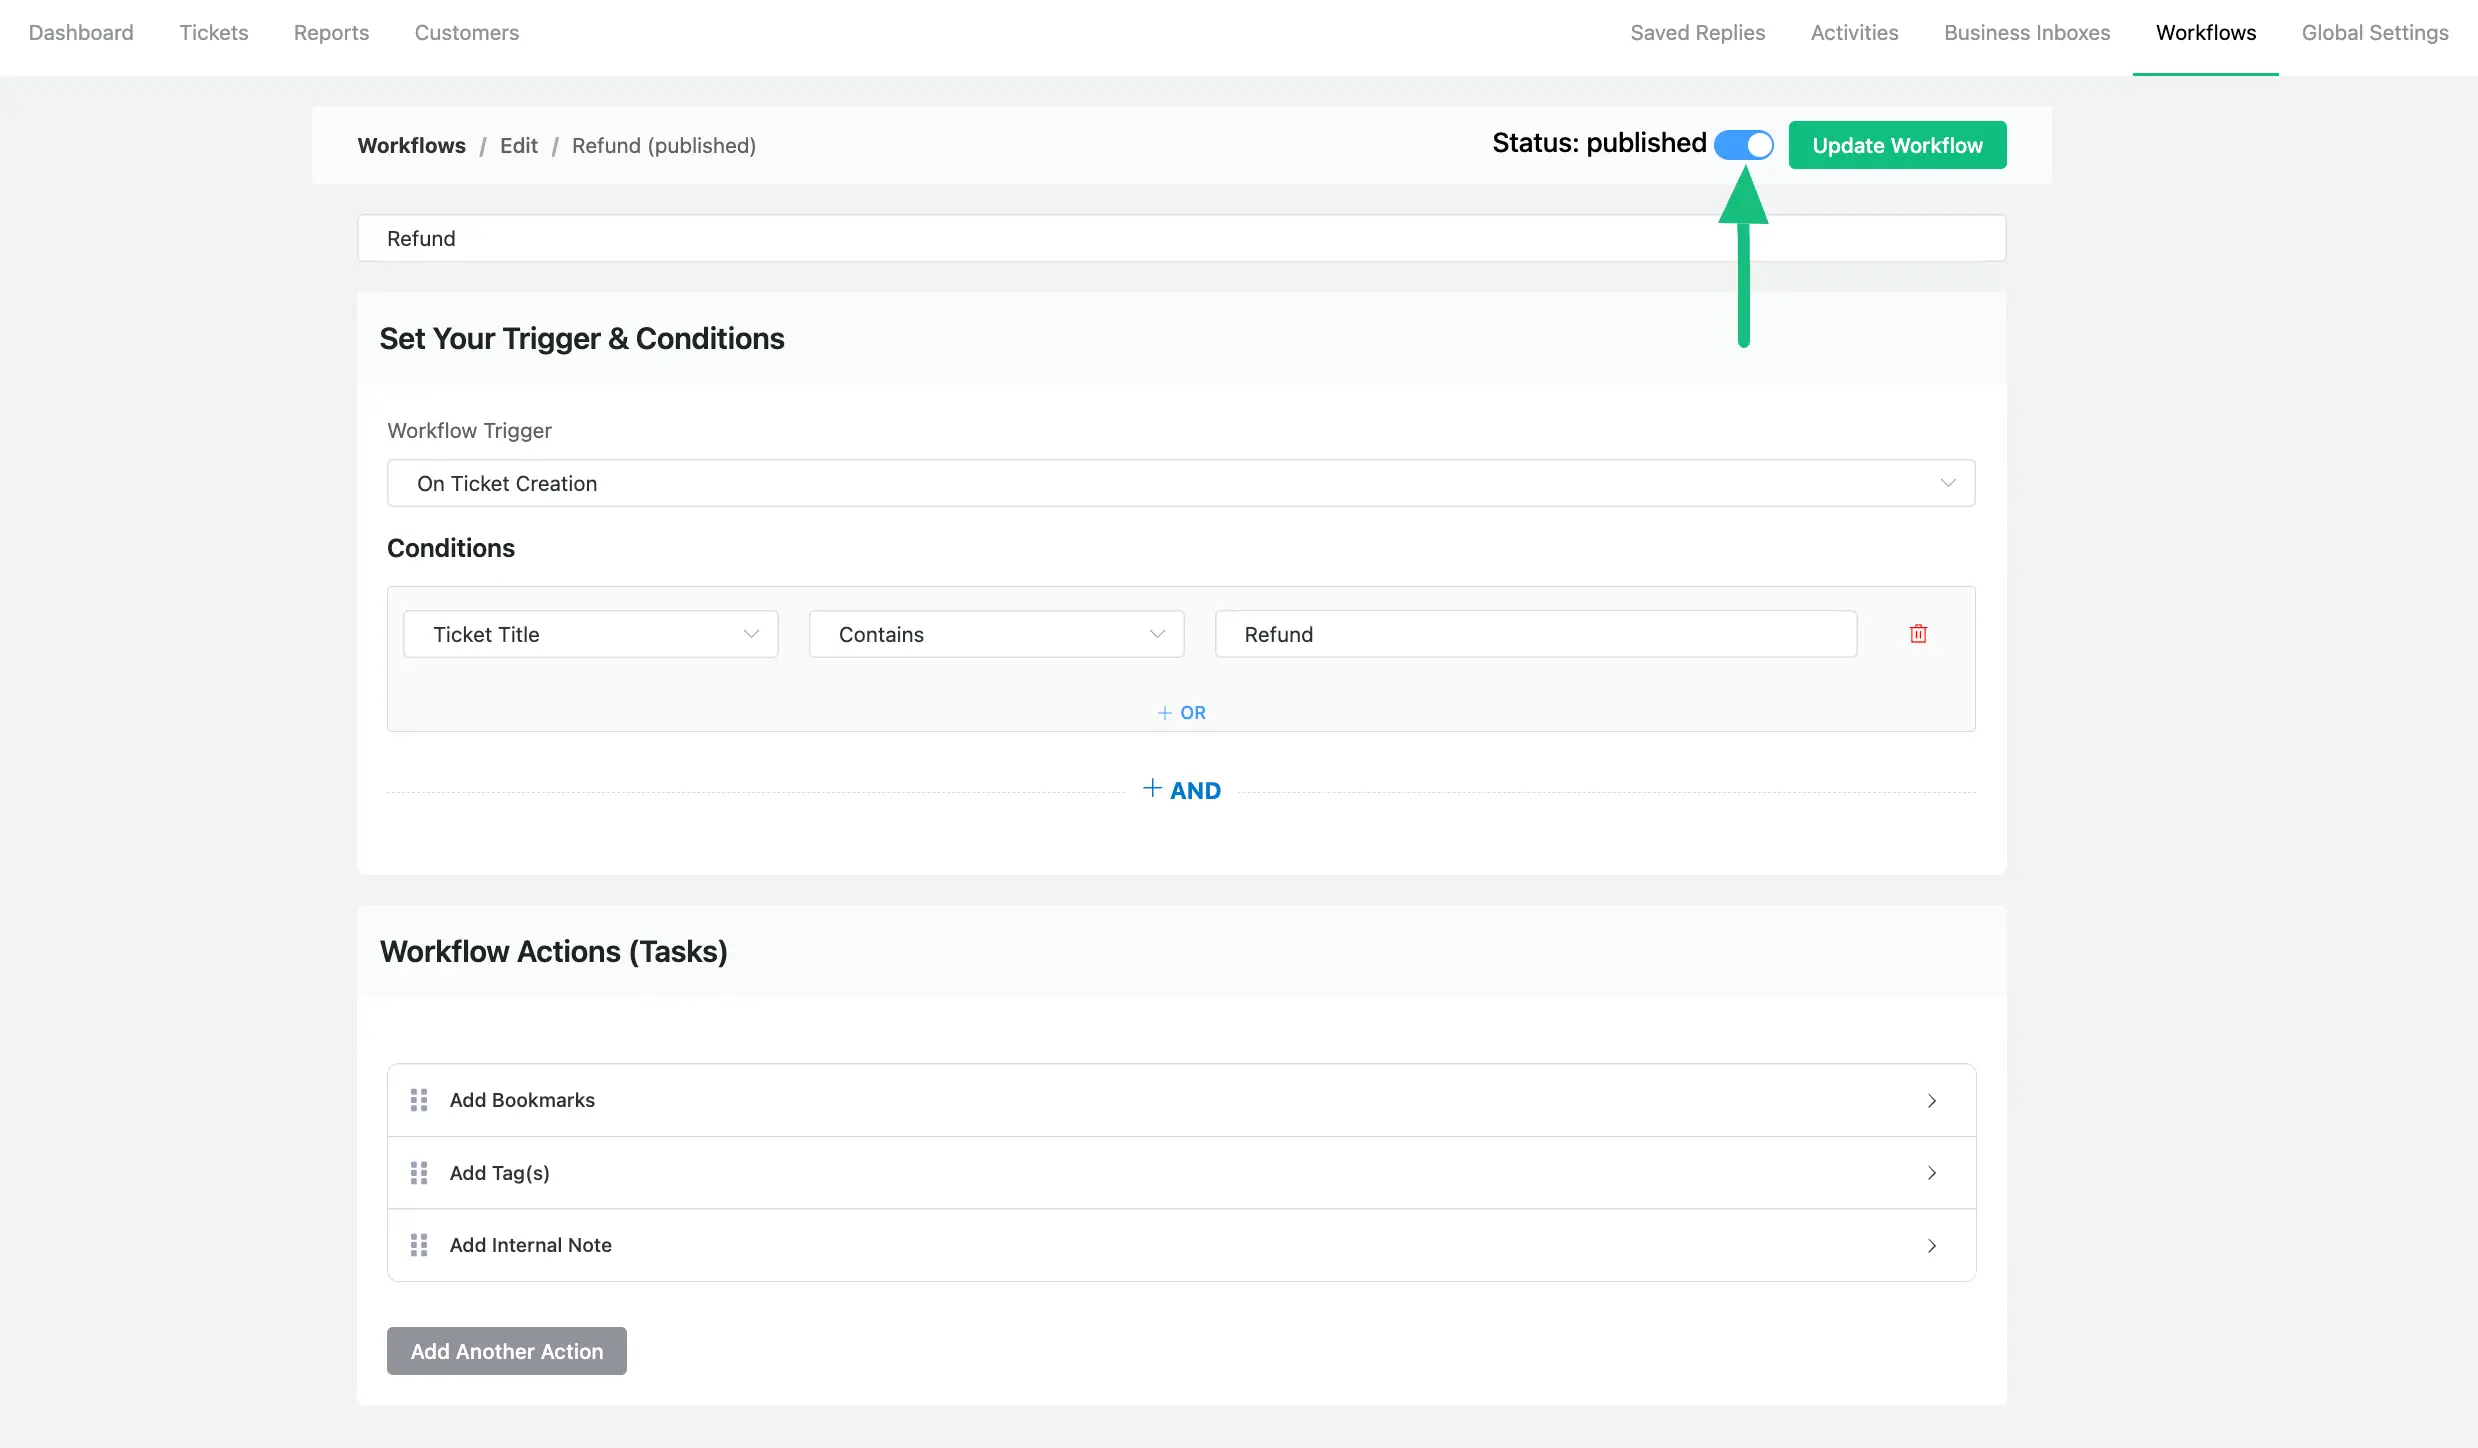Add an OR condition
The image size is (2478, 1448).
(1181, 713)
